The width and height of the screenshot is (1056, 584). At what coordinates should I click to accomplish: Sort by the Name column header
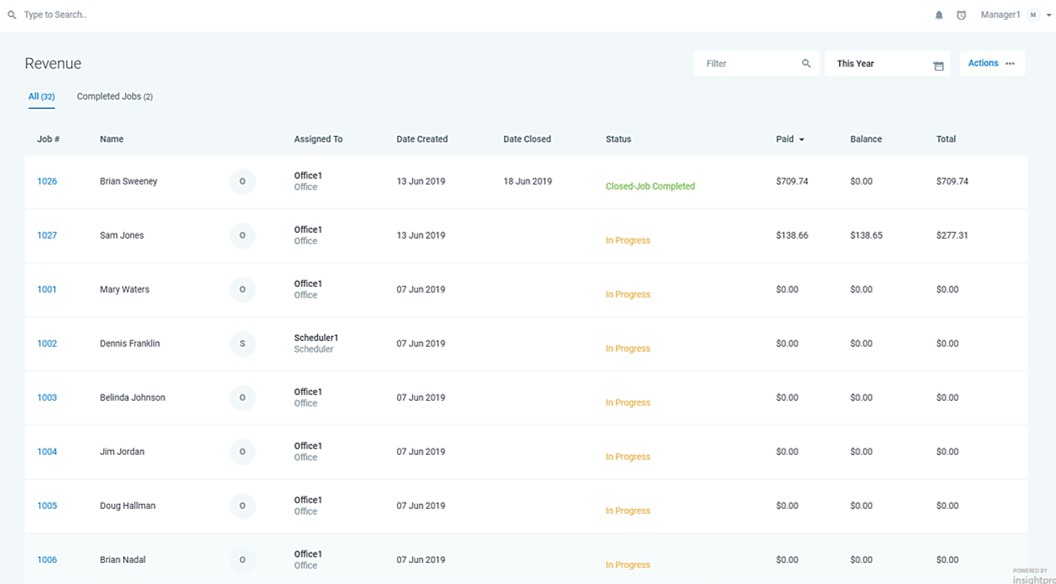112,139
